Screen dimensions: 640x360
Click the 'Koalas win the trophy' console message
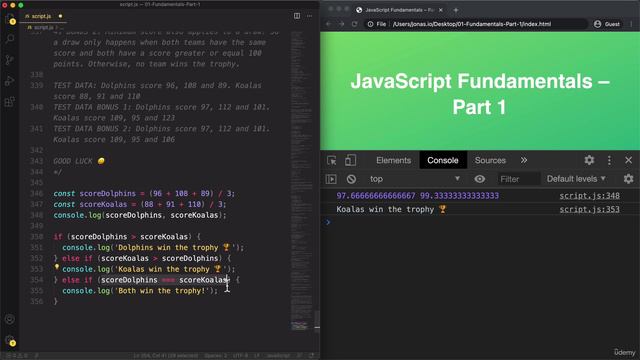pyautogui.click(x=391, y=209)
